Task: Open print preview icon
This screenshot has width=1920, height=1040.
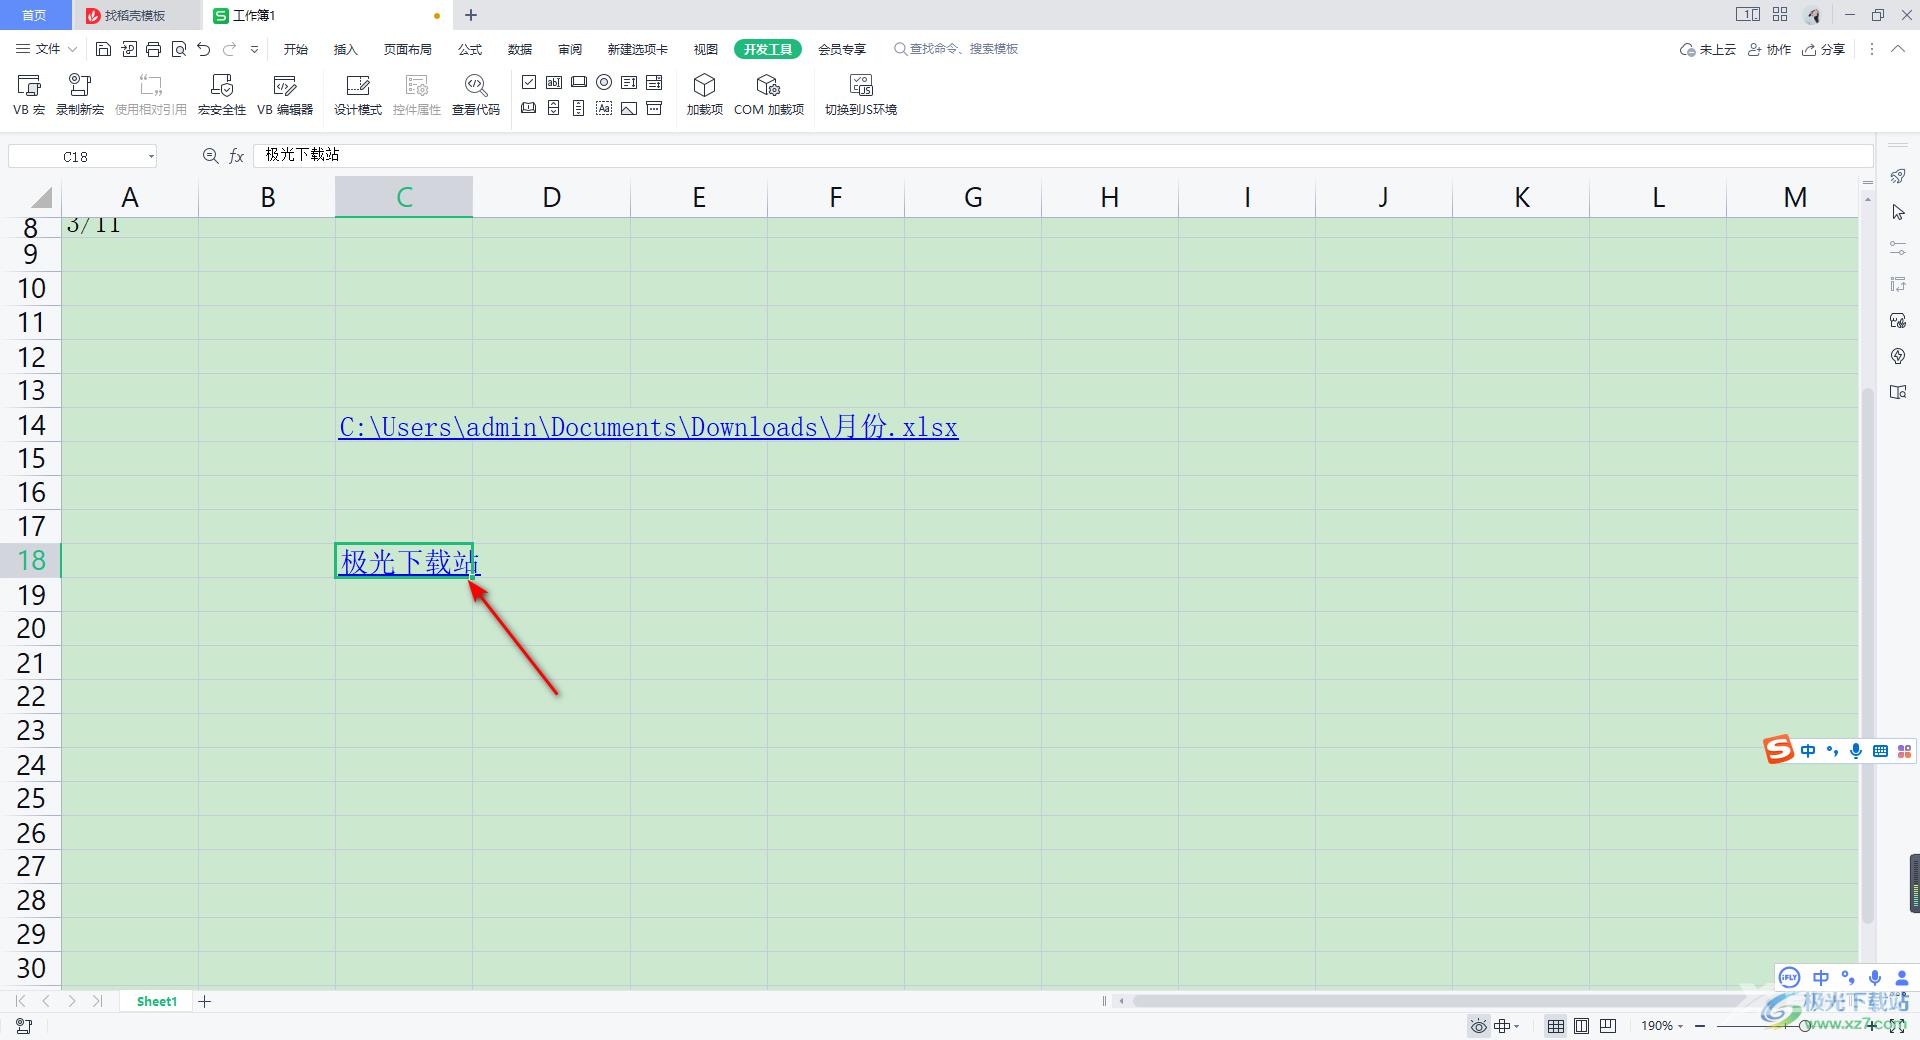Action: [x=179, y=49]
